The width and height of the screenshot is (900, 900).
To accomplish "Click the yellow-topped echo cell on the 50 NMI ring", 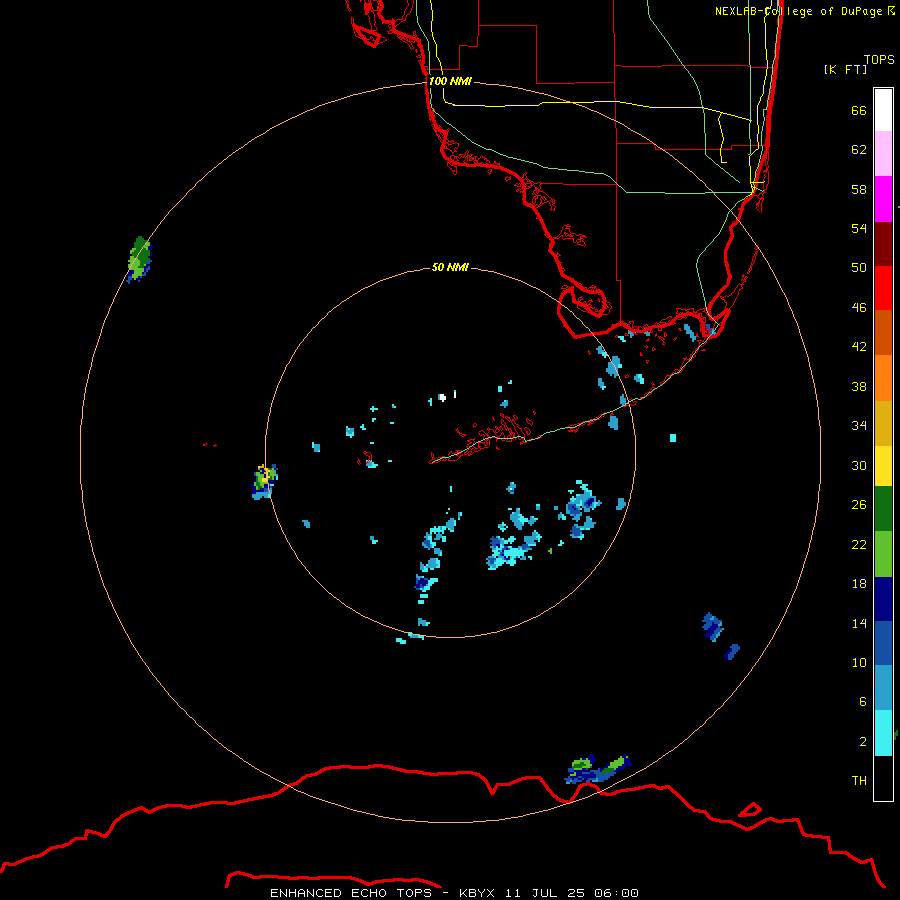I will click(265, 481).
